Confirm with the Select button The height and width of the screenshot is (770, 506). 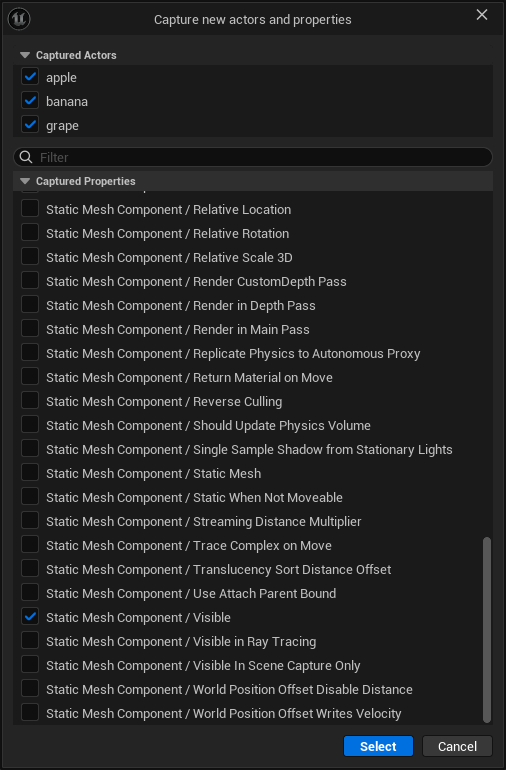[378, 746]
